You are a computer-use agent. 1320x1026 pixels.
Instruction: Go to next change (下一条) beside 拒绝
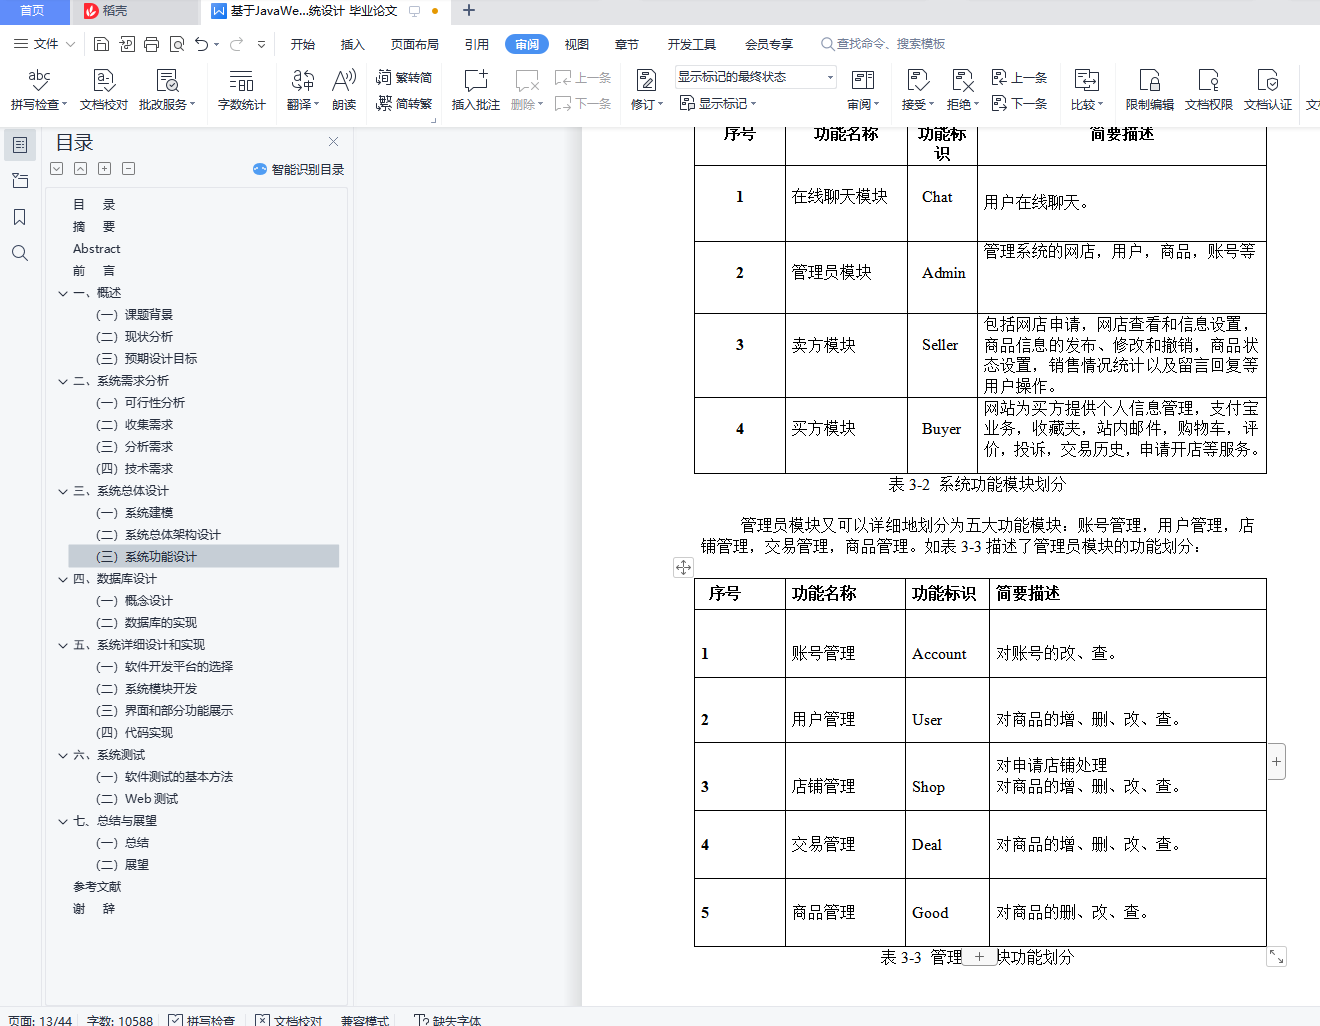tap(1020, 103)
